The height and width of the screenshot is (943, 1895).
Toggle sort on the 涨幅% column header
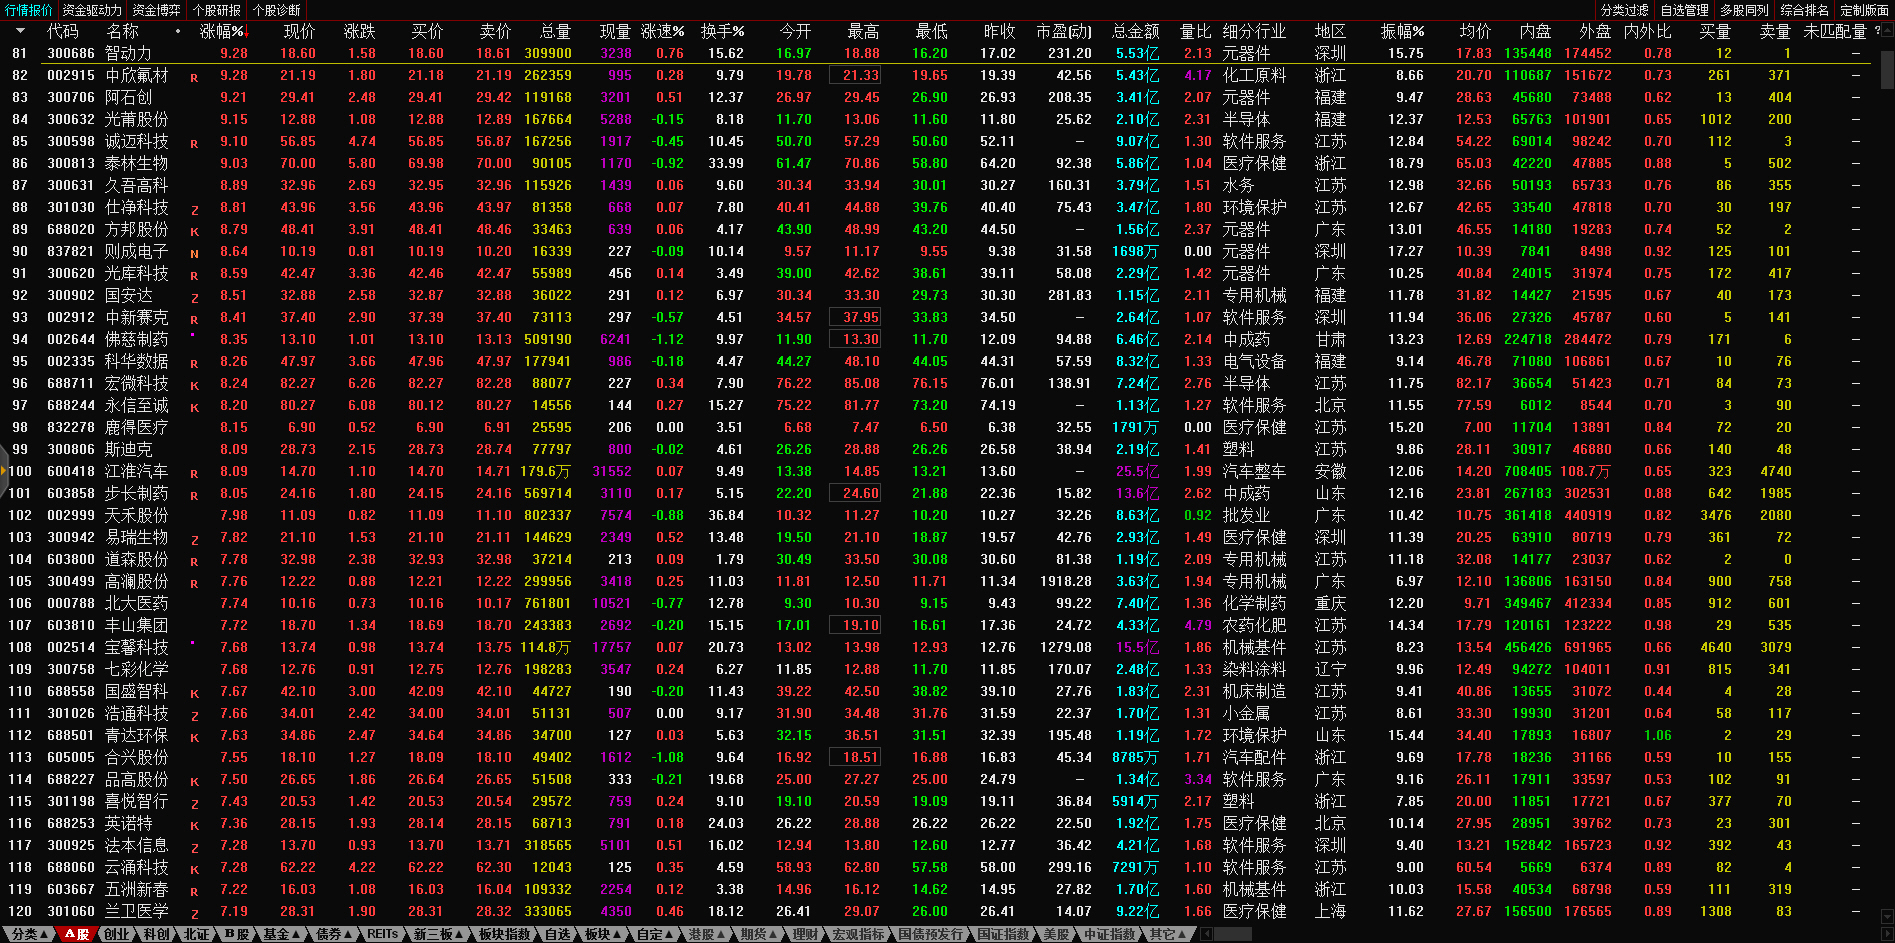(x=222, y=31)
